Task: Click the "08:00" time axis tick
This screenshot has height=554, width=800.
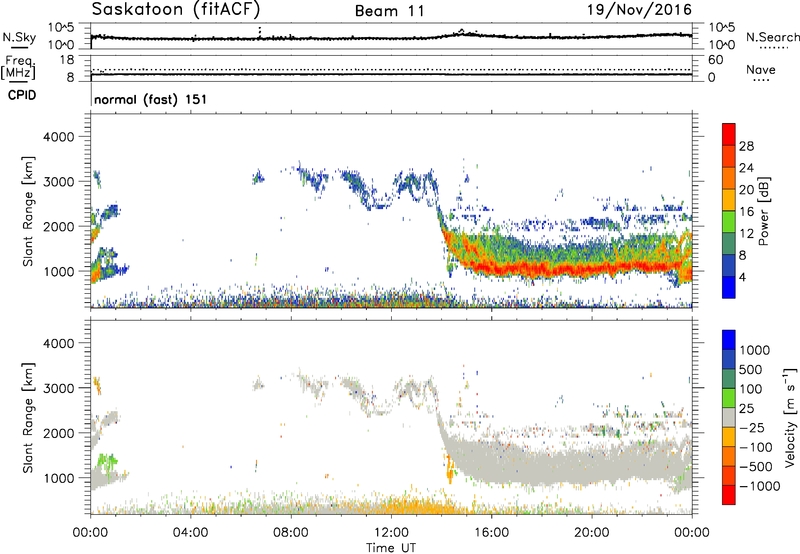Action: pos(291,533)
